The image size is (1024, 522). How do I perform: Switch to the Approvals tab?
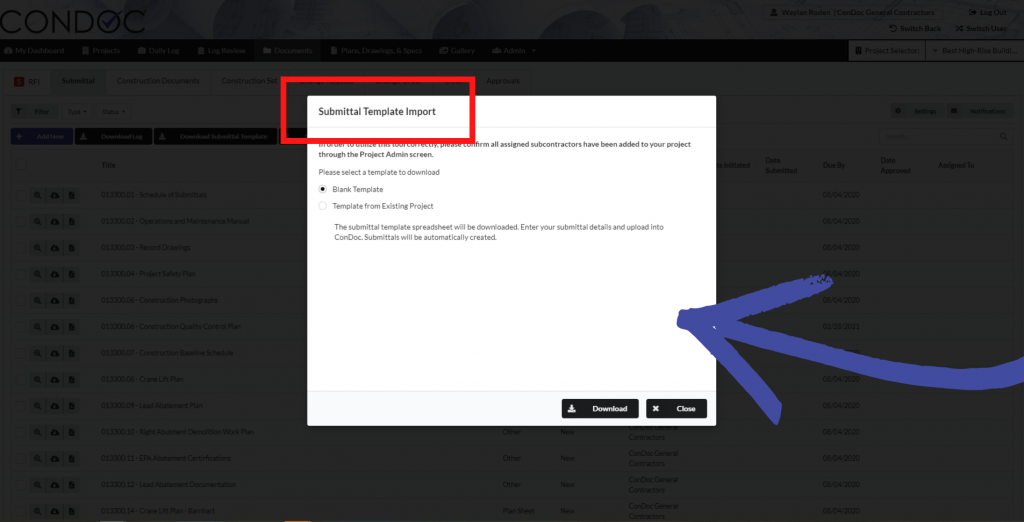coord(503,81)
